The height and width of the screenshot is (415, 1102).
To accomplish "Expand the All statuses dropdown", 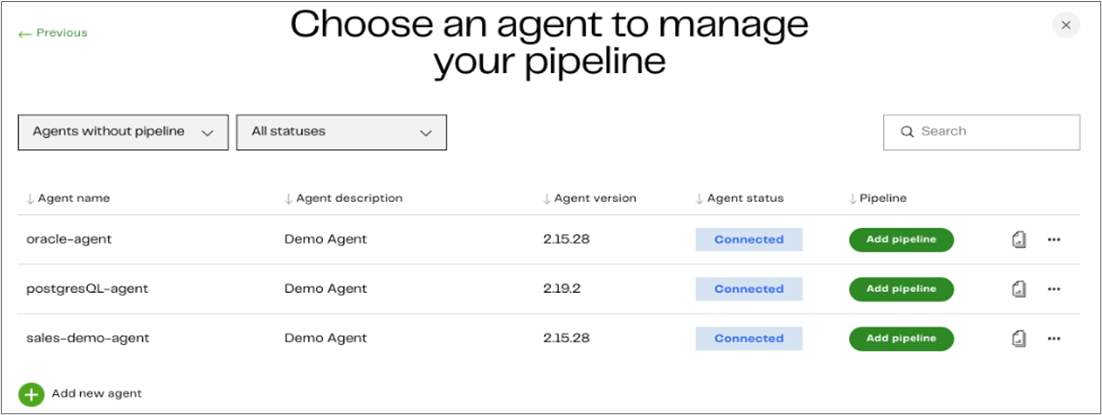I will (342, 132).
